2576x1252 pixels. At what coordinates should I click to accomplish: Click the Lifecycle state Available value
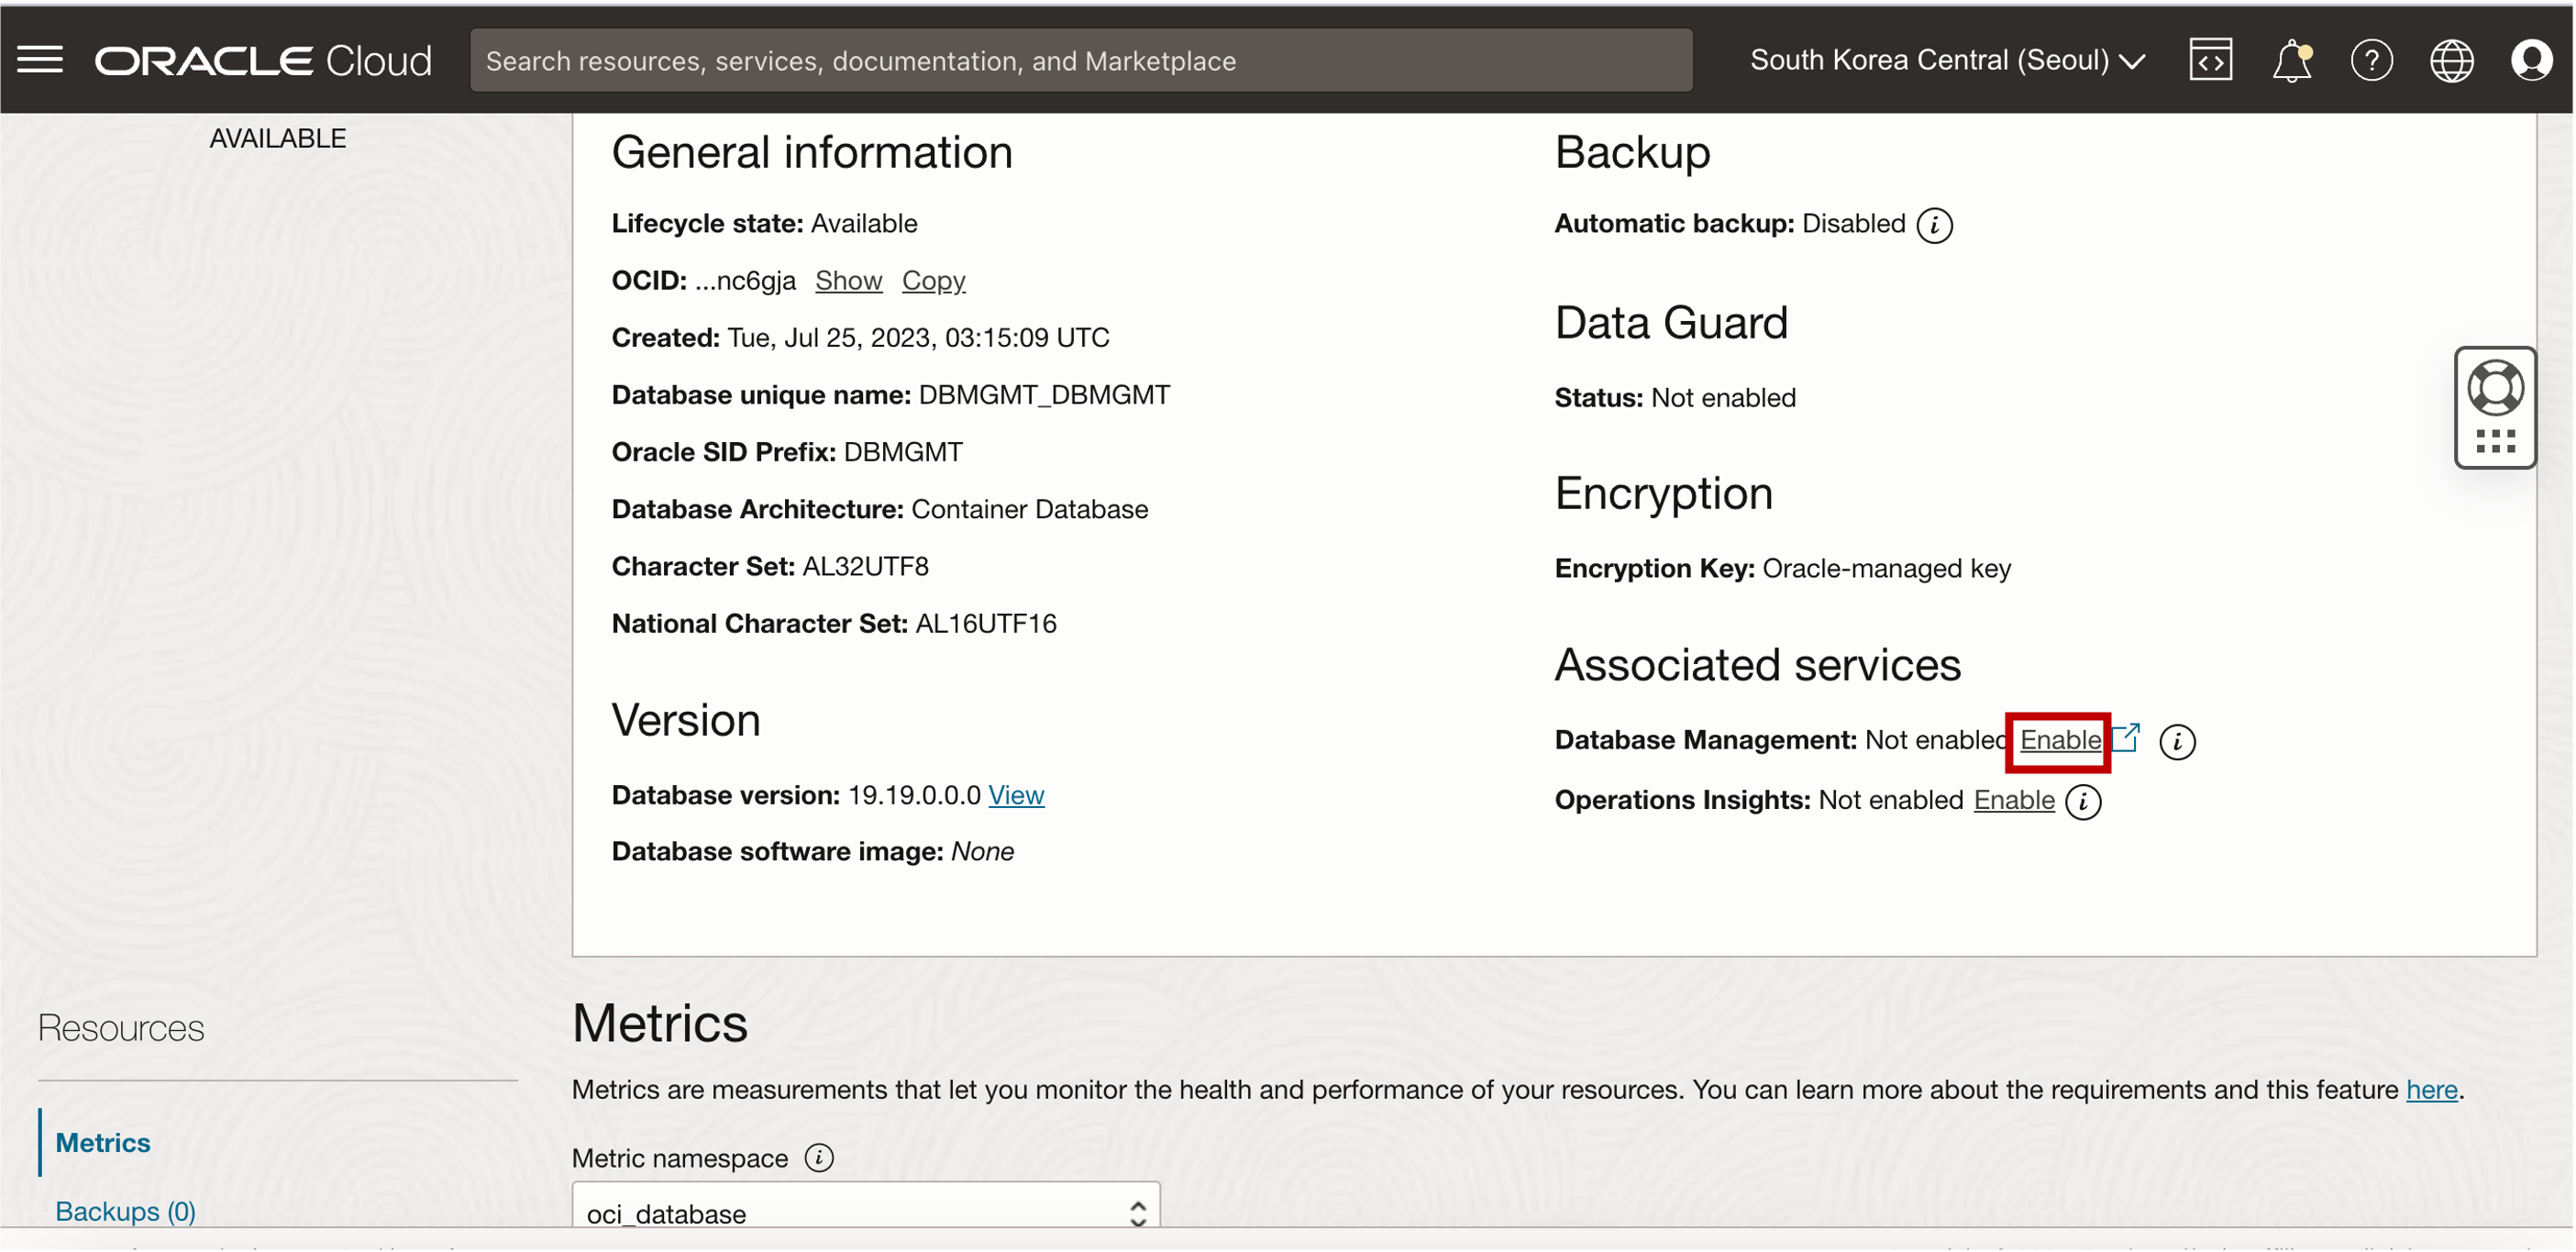(863, 224)
